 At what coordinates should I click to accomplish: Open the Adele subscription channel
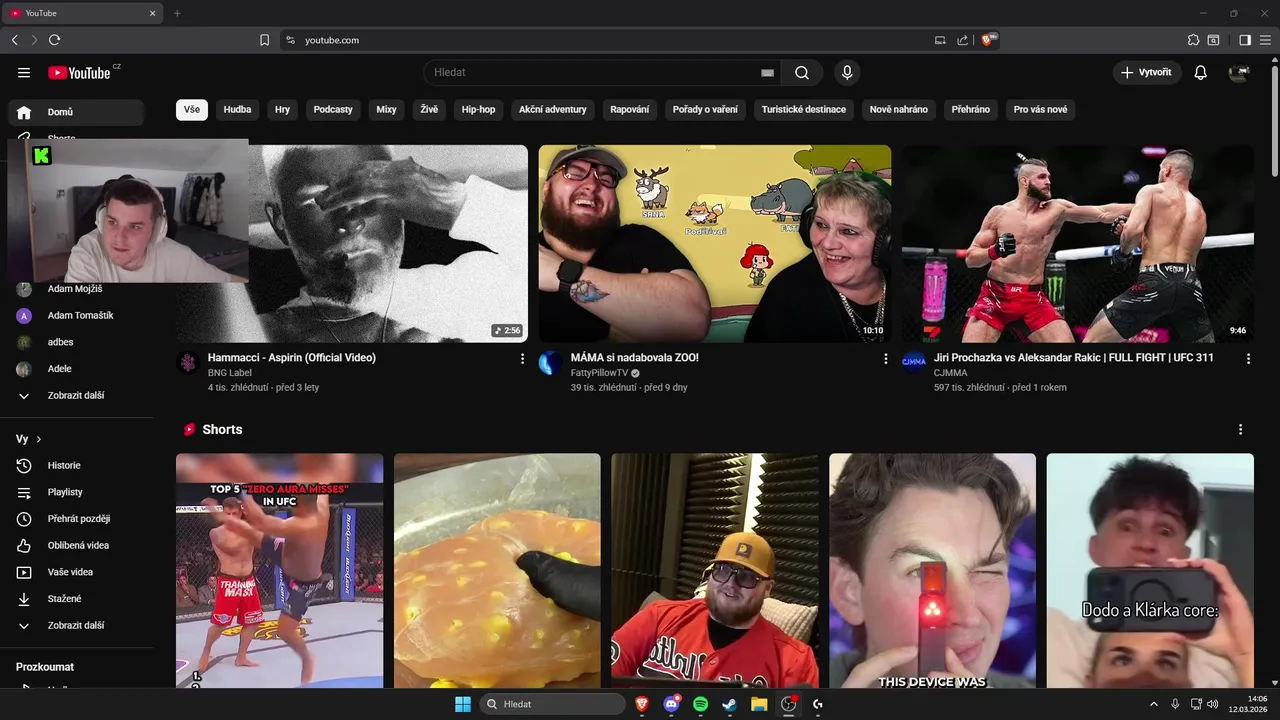[78, 369]
